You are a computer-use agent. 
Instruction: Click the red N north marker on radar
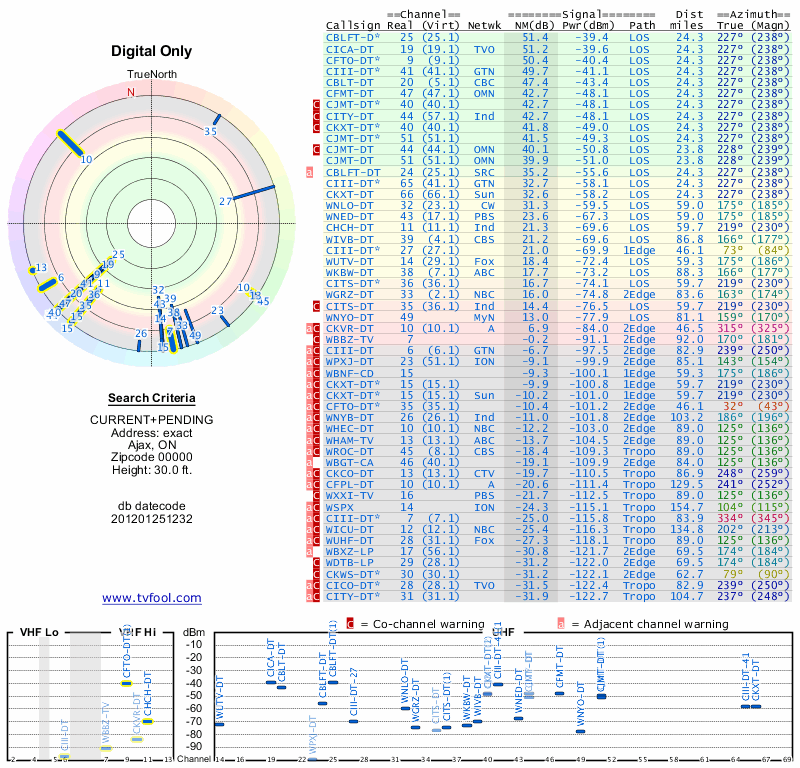click(129, 91)
